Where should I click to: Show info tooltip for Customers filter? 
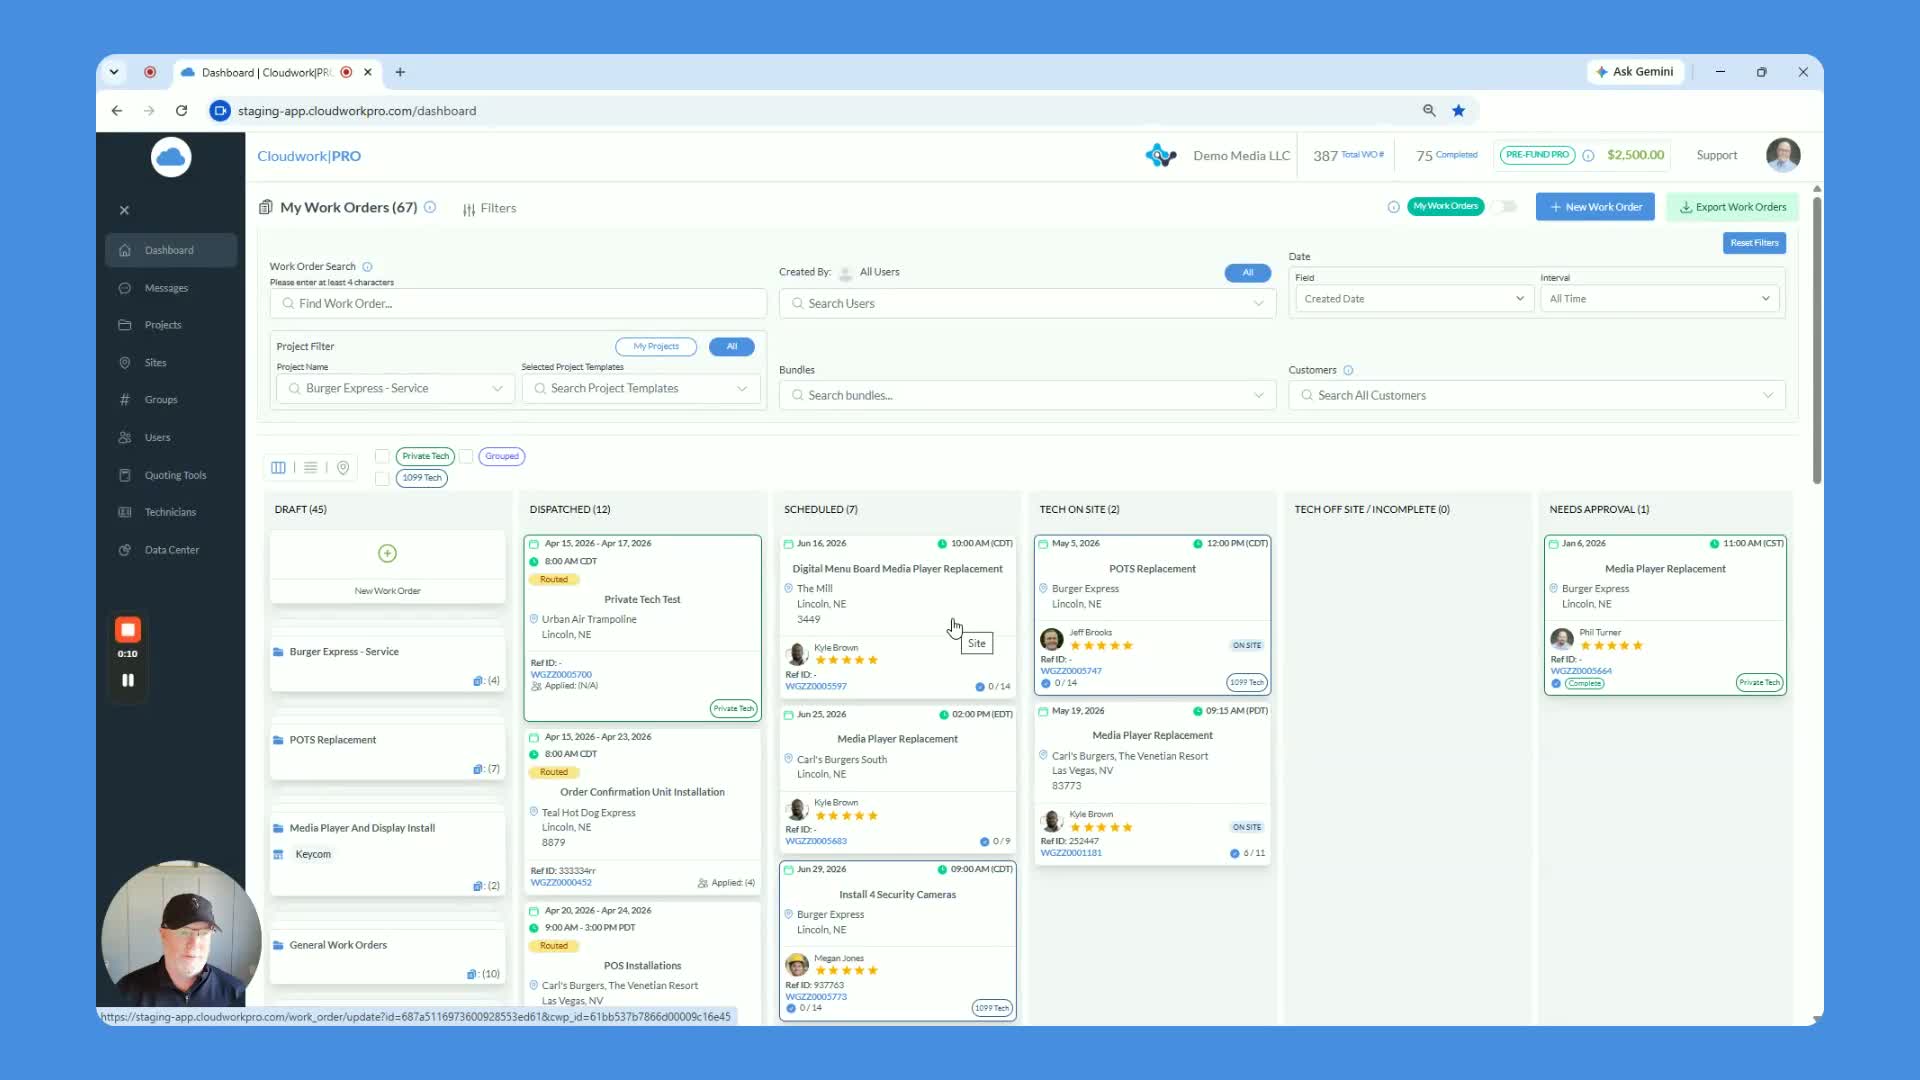(x=1348, y=370)
